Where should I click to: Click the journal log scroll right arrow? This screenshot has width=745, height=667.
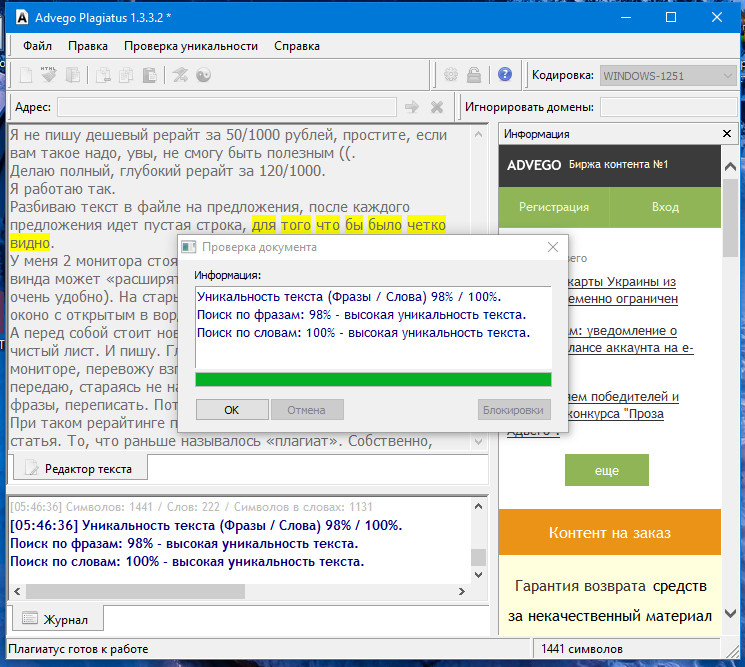462,591
